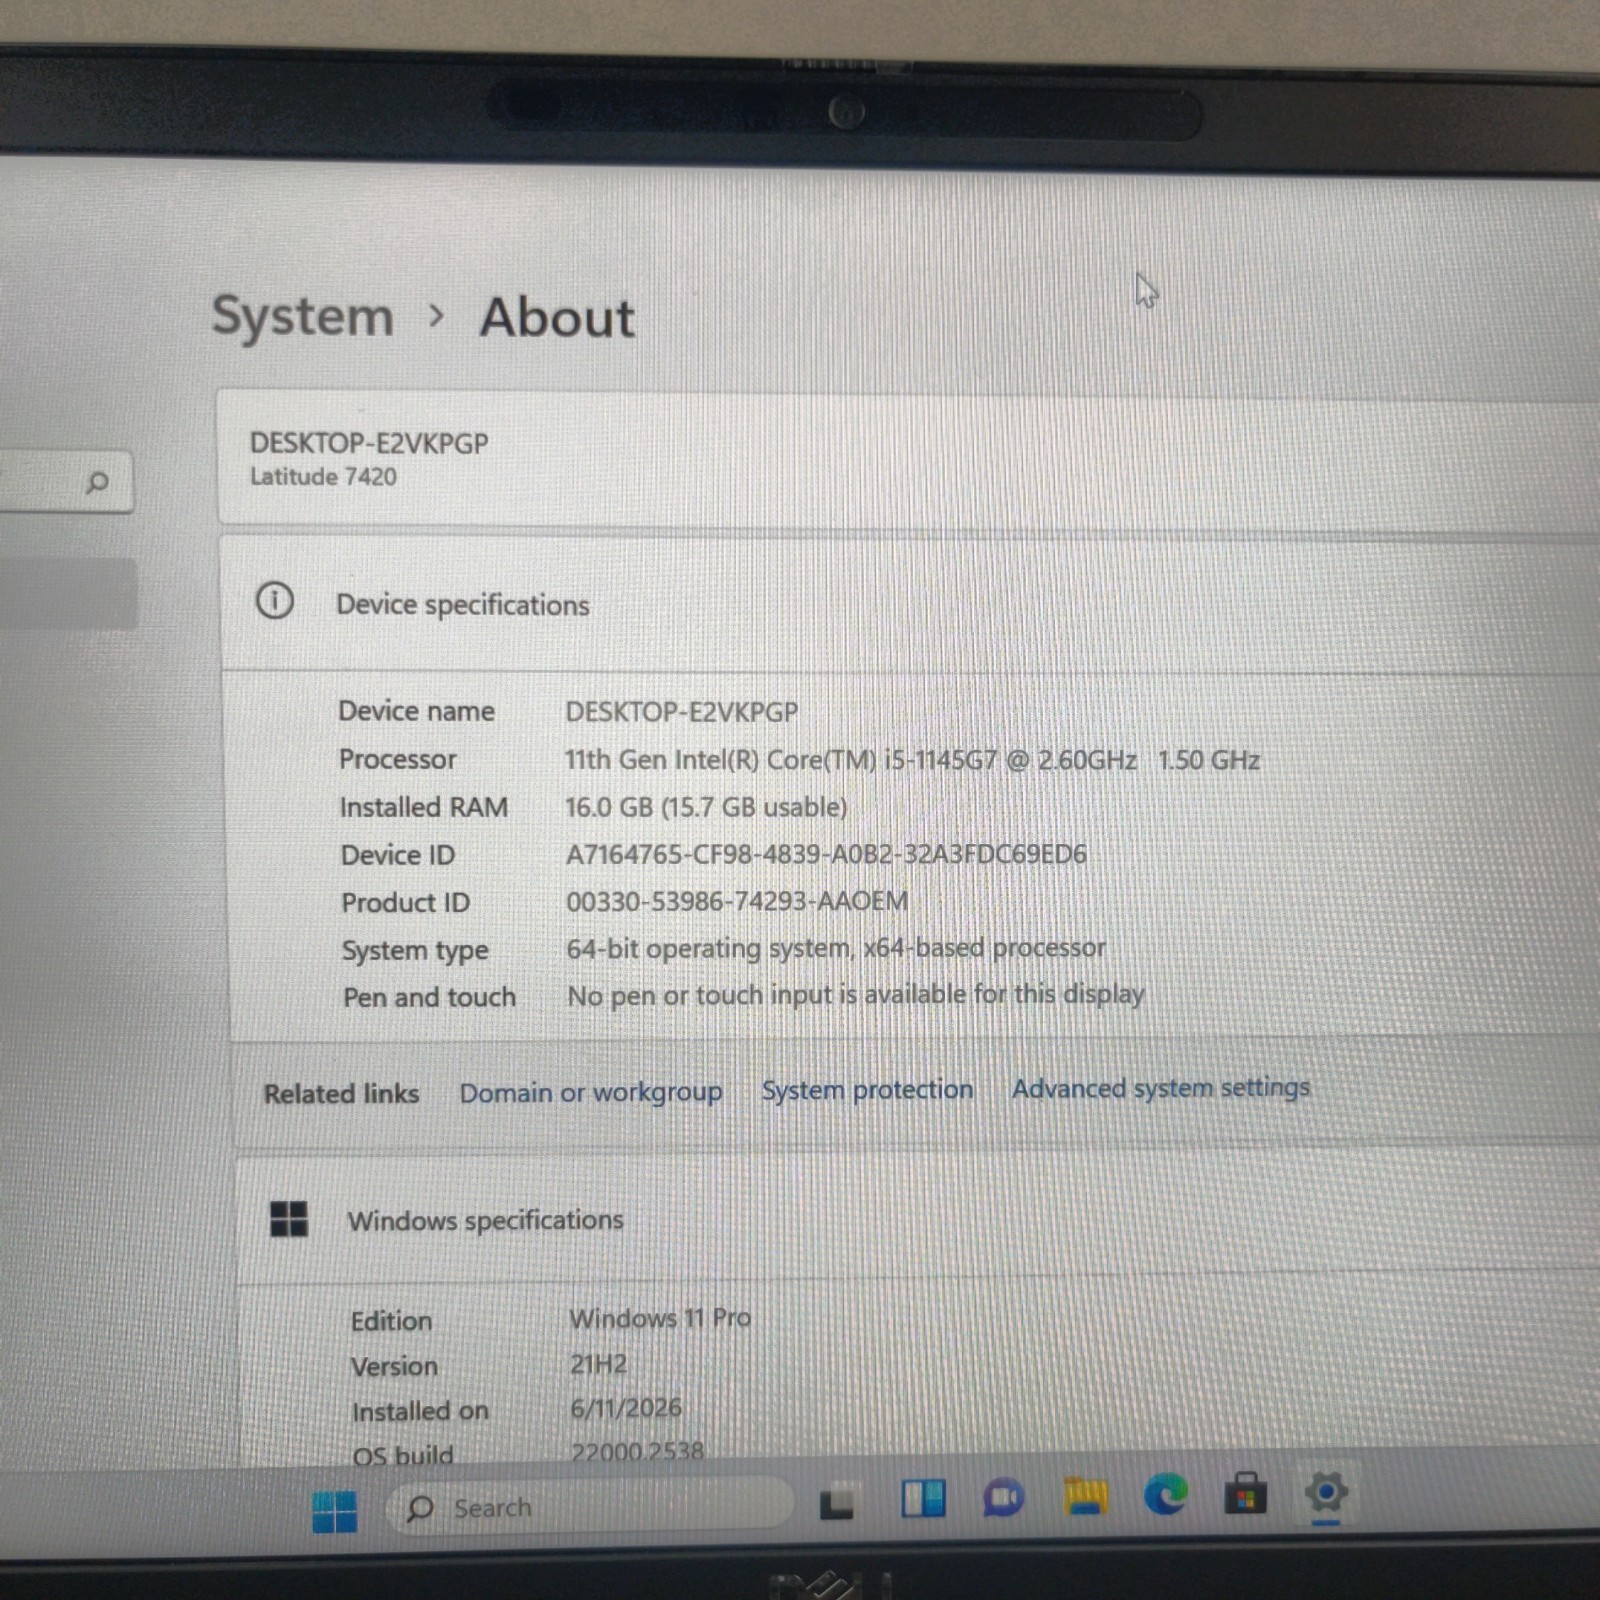Open Microsoft Store from taskbar
Image resolution: width=1600 pixels, height=1600 pixels.
point(1245,1493)
